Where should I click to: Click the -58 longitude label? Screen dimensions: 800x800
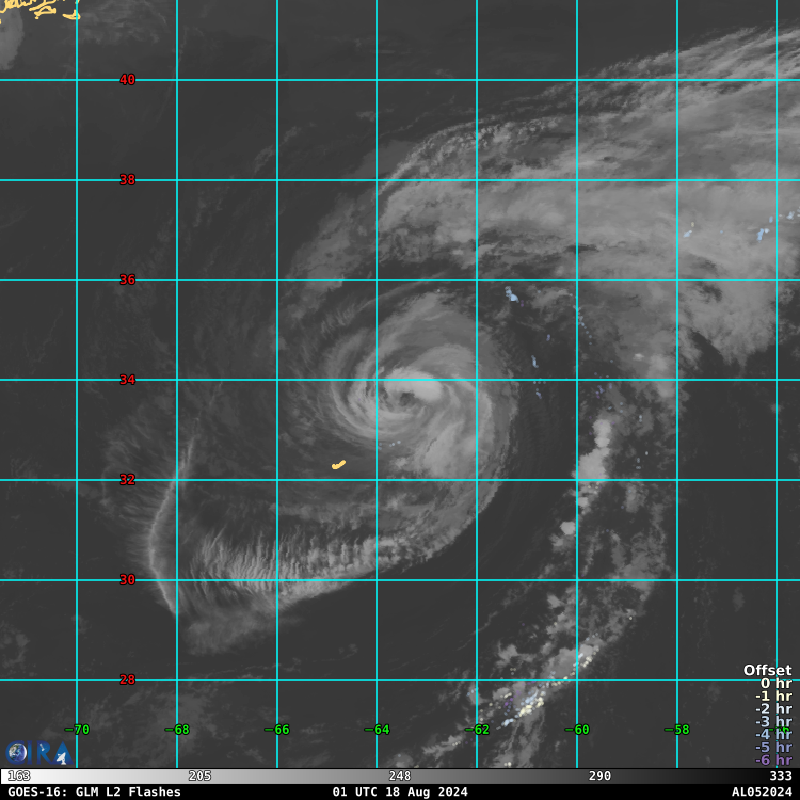pos(677,730)
